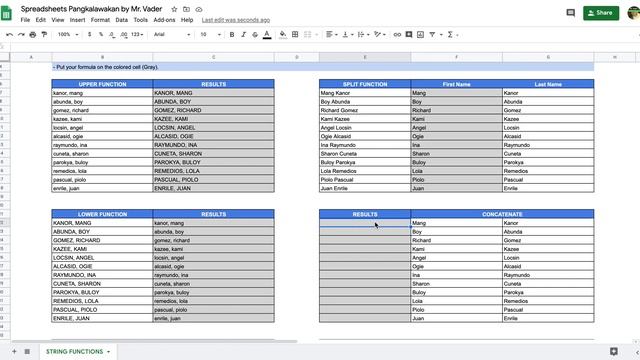Click the create filter icon
Image resolution: width=640 pixels, height=360 pixels.
point(432,35)
